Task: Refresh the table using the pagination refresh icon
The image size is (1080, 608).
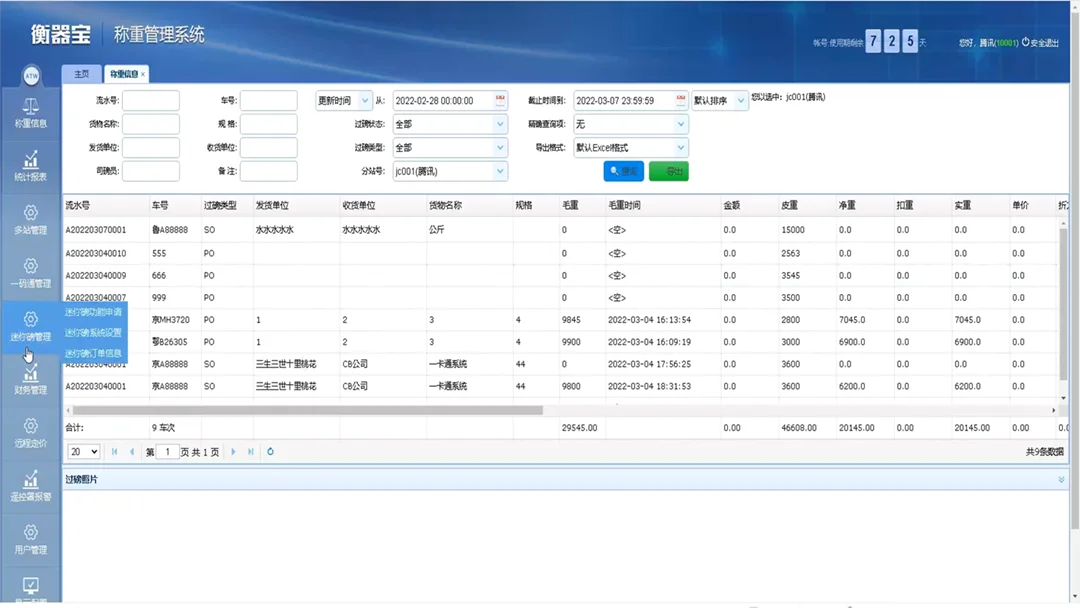Action: pos(270,451)
